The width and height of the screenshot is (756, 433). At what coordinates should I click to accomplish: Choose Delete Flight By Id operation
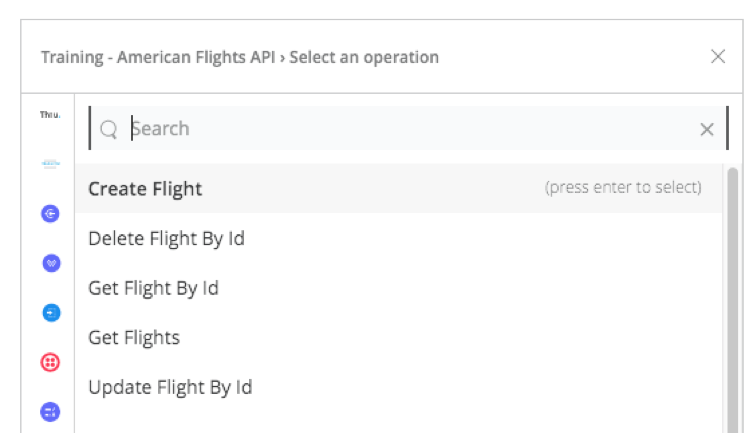[398, 238]
